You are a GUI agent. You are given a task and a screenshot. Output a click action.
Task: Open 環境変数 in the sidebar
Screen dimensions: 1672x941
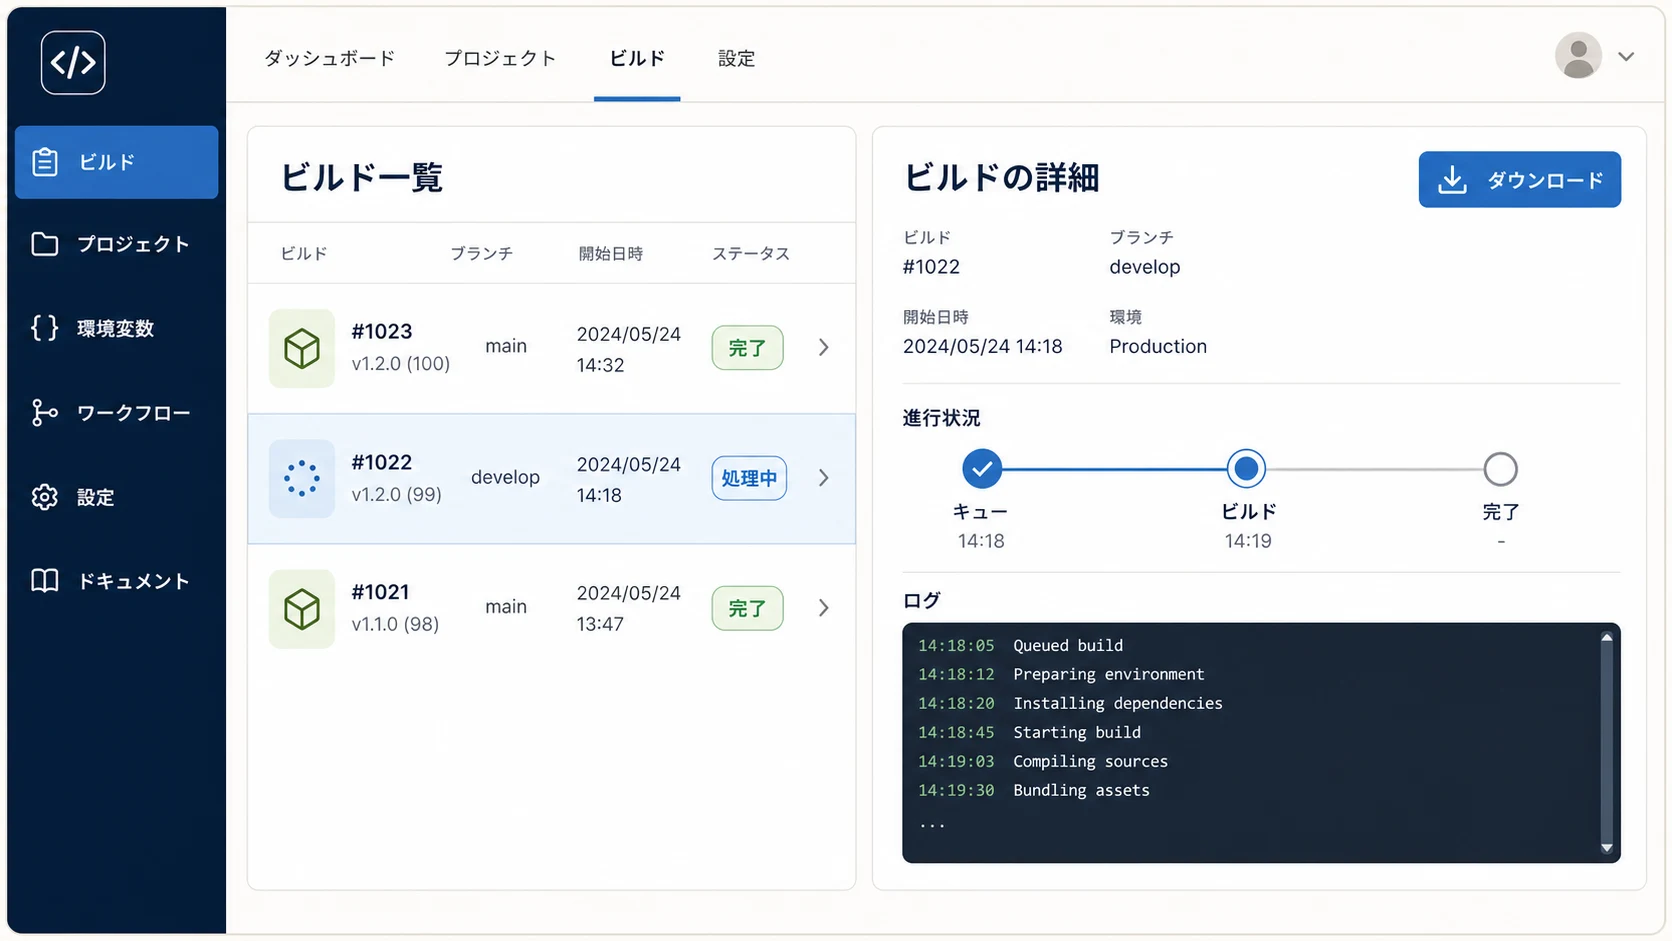click(116, 328)
